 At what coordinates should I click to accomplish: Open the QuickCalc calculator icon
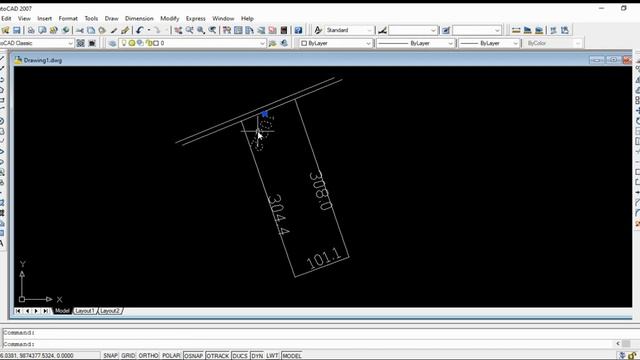(284, 30)
